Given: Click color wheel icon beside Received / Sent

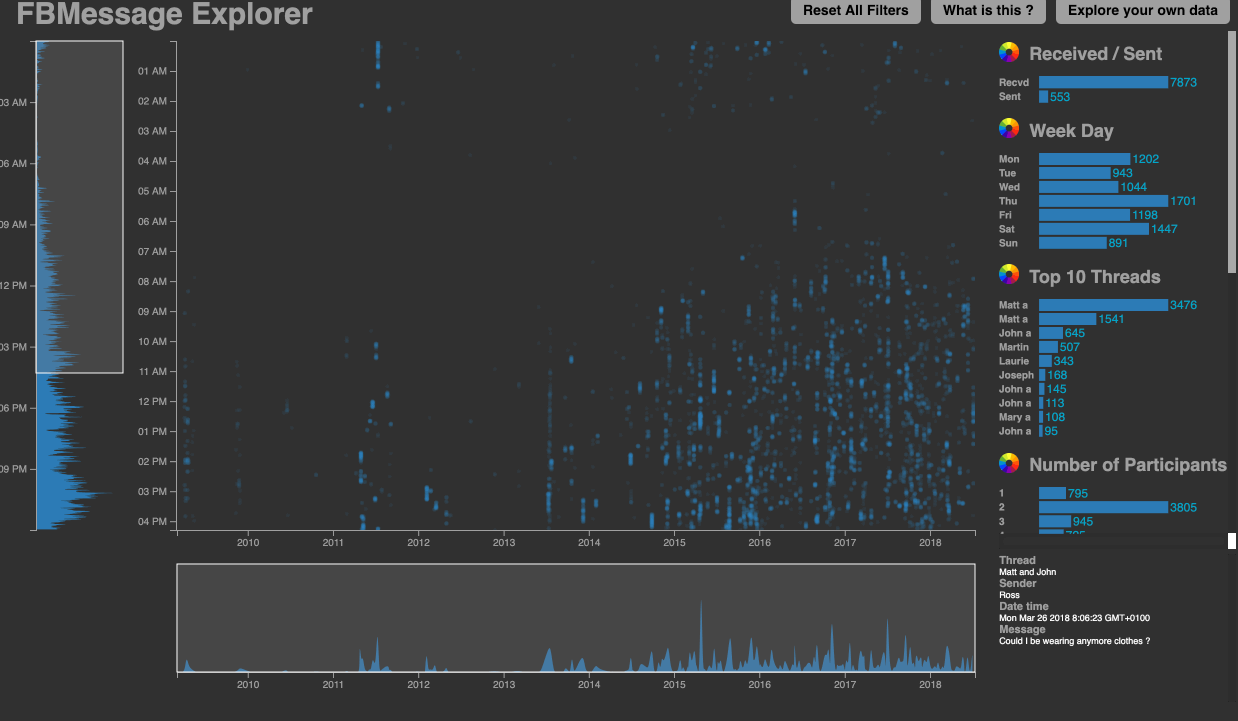Looking at the screenshot, I should point(1008,53).
